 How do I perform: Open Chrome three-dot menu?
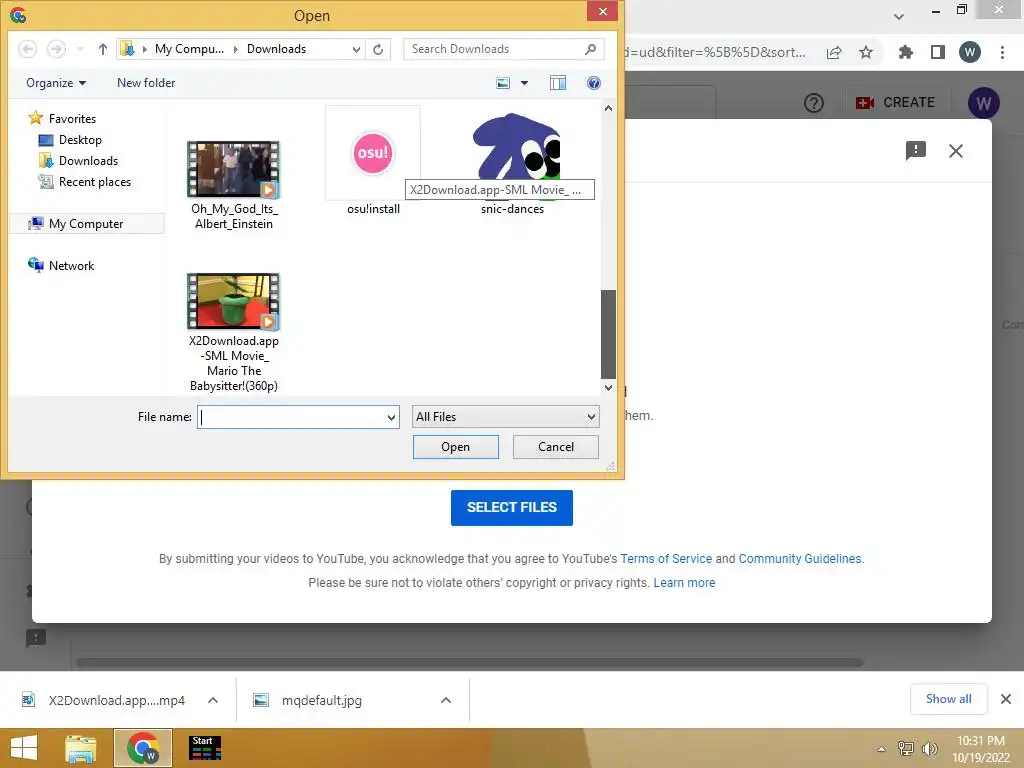pyautogui.click(x=1002, y=52)
